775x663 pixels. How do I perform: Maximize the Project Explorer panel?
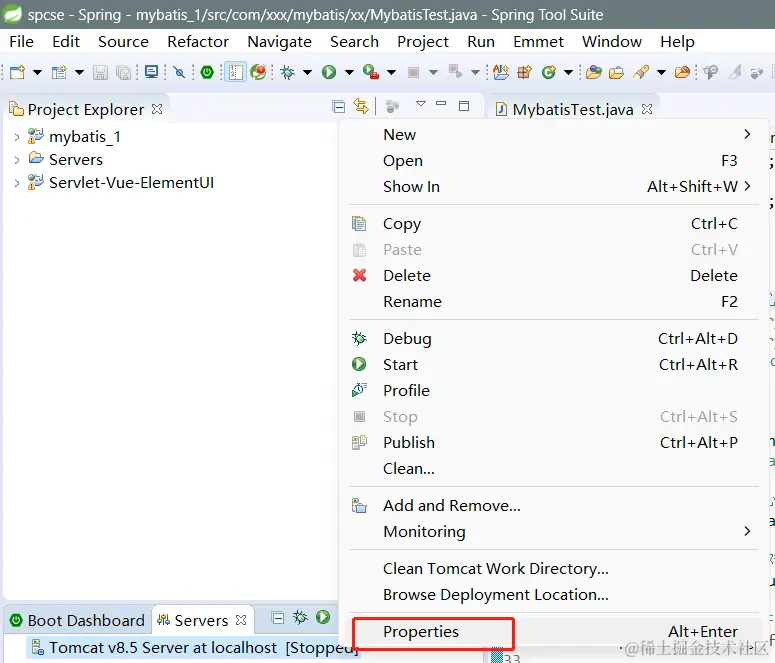tap(464, 106)
